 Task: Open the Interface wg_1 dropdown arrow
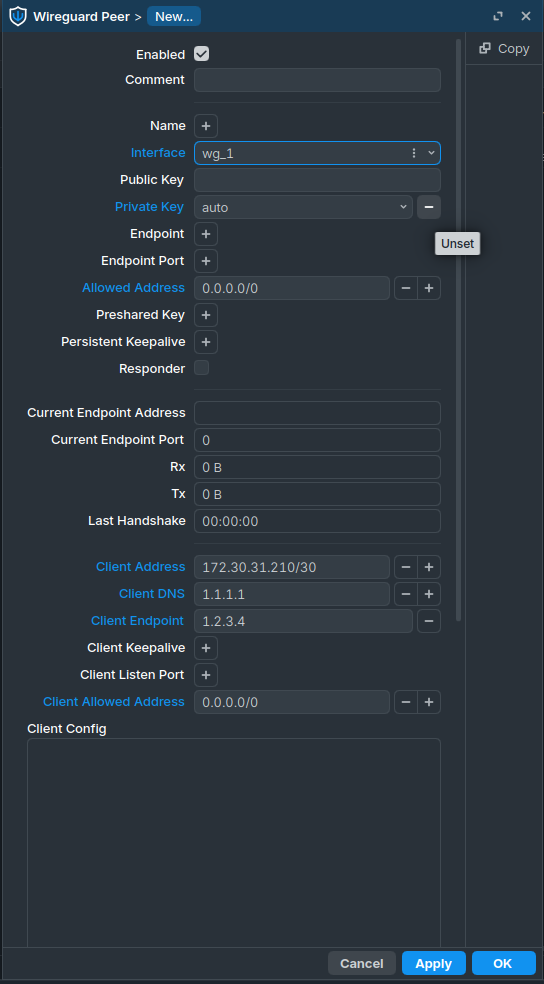pyautogui.click(x=431, y=153)
